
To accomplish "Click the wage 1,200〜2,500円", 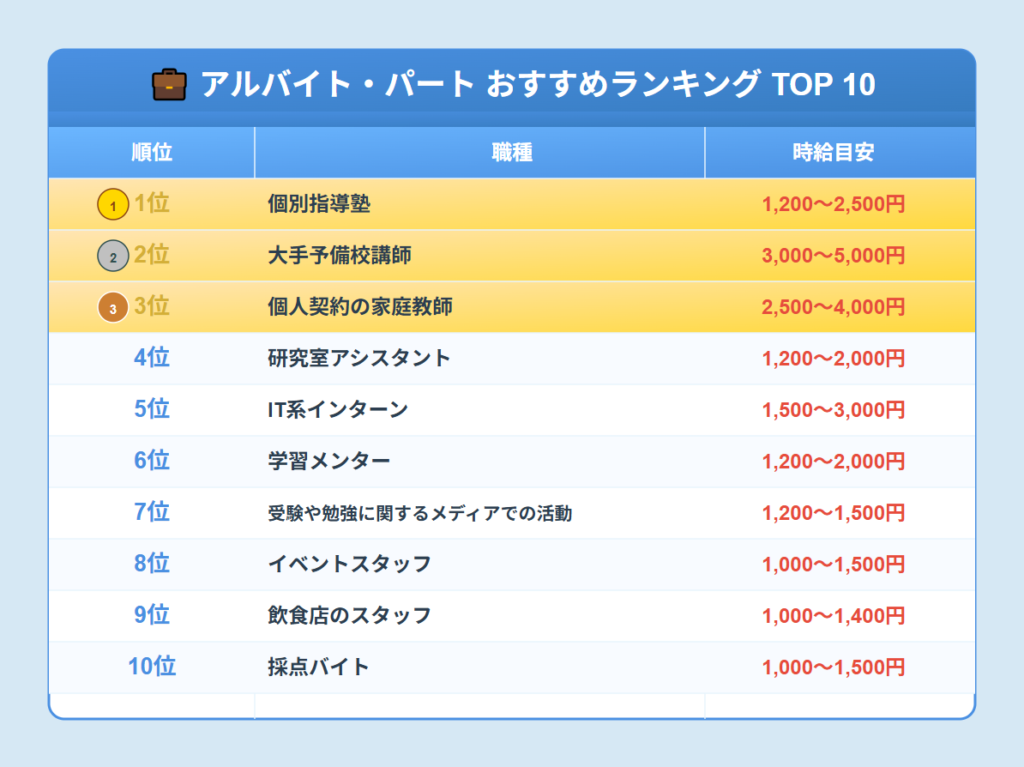I will click(x=833, y=204).
